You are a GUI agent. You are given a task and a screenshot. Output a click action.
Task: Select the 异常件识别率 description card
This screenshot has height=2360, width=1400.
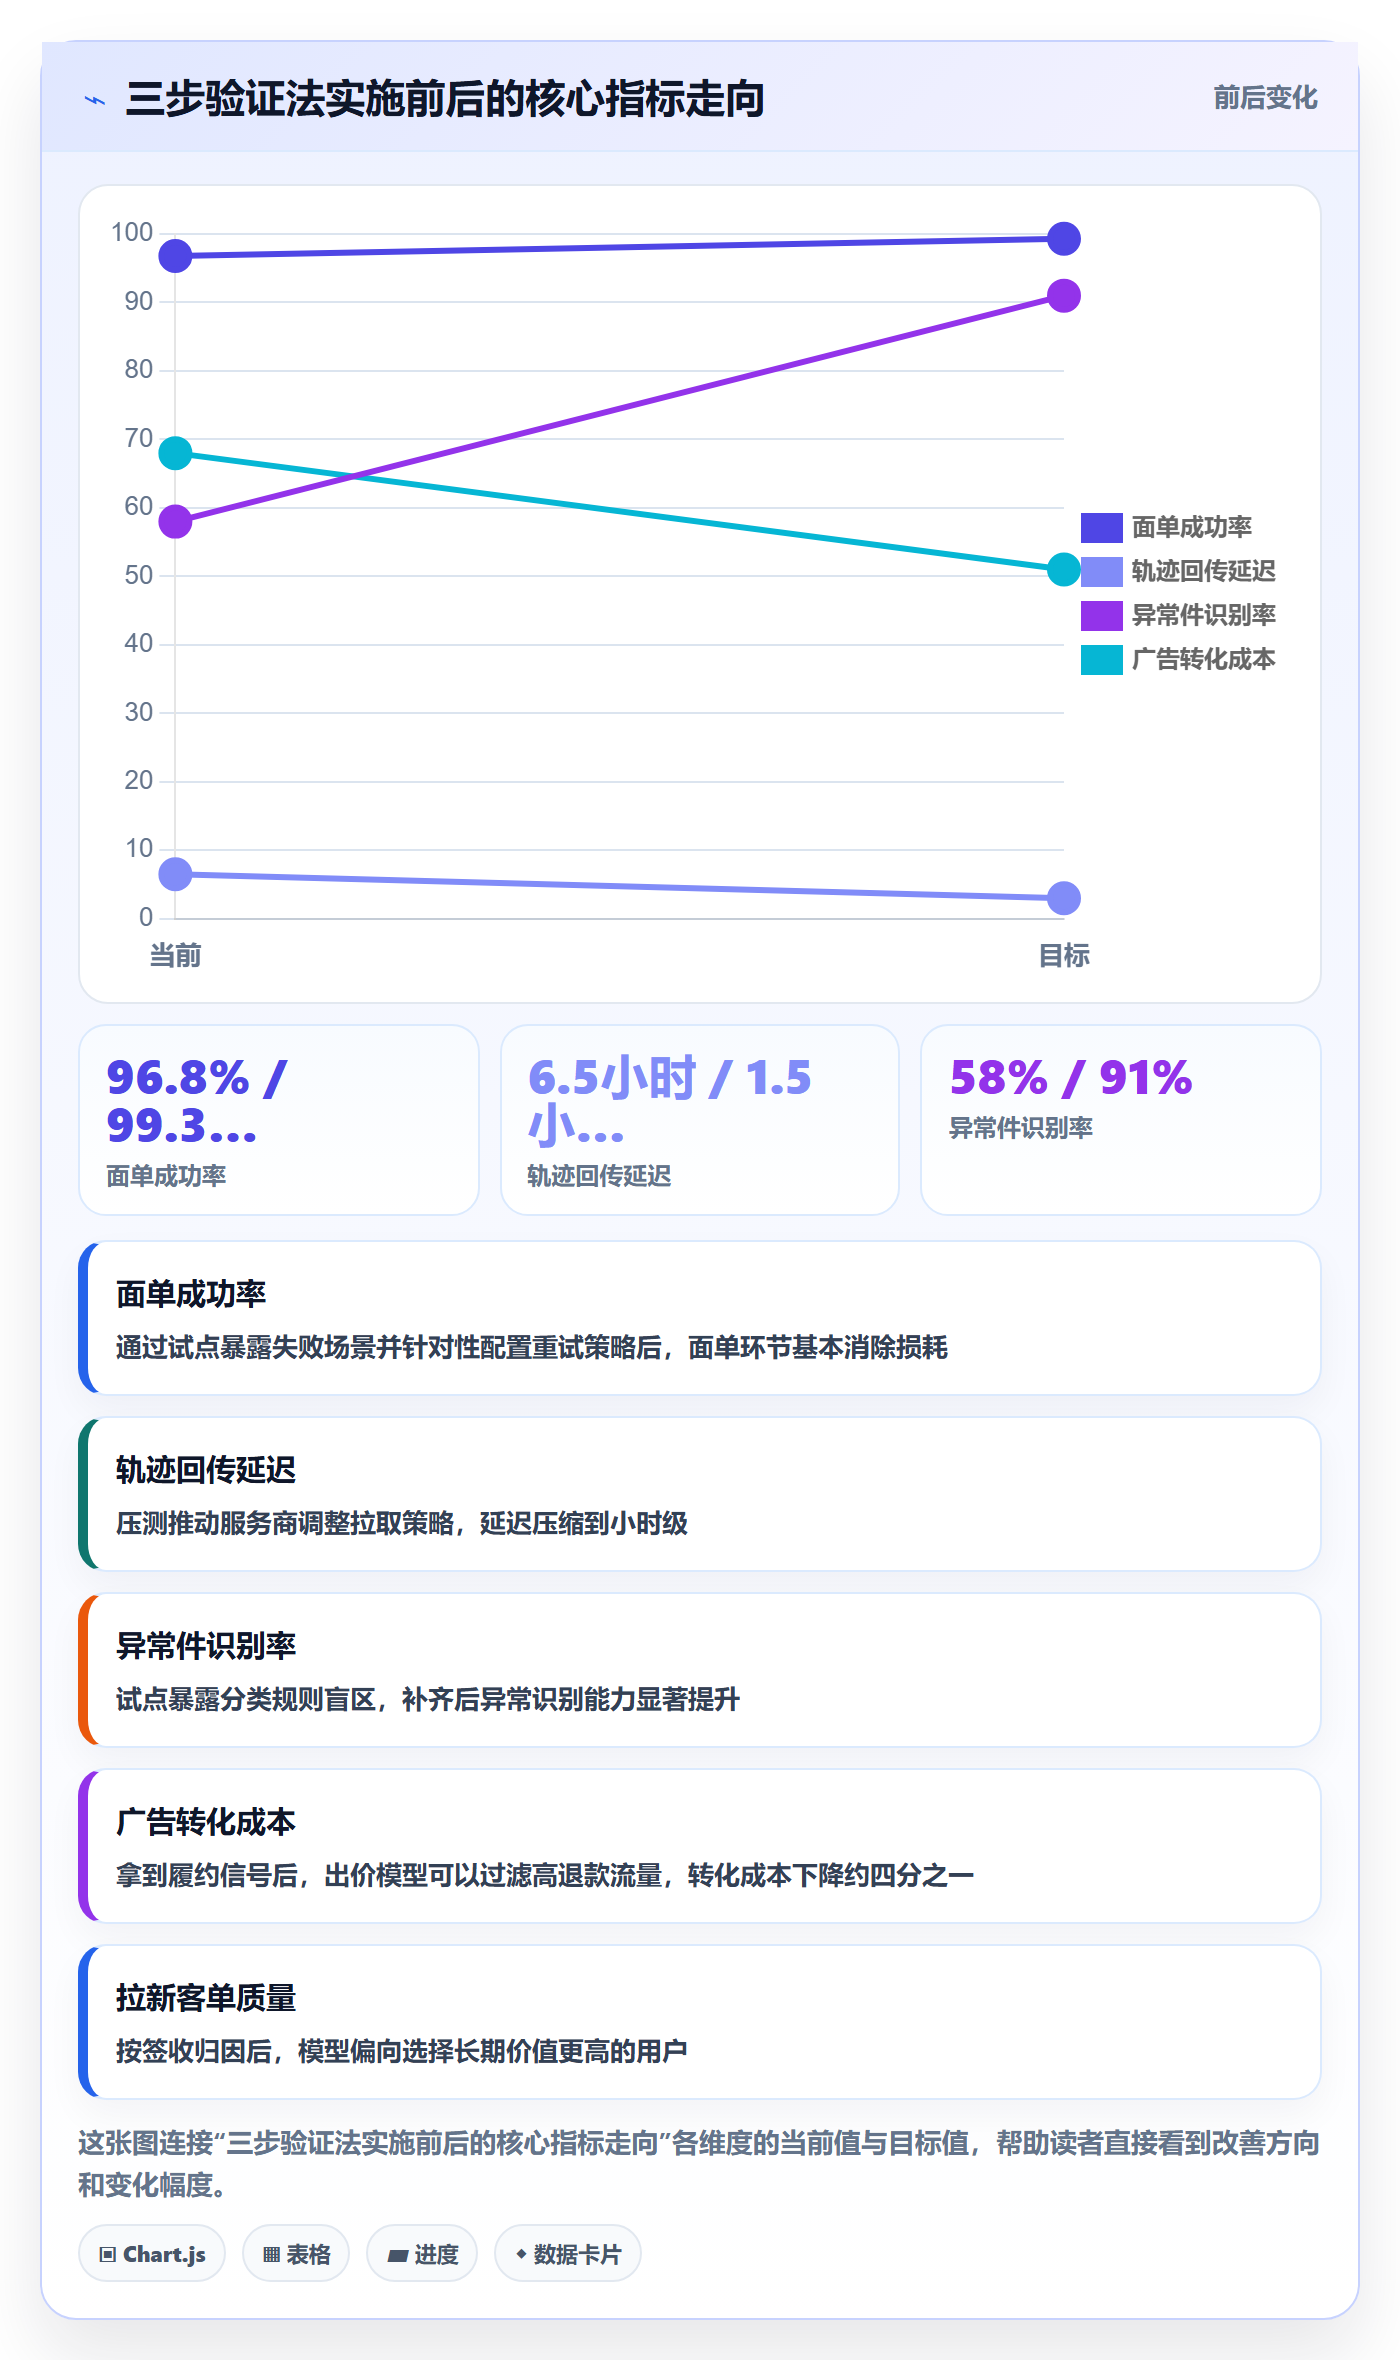point(700,1670)
